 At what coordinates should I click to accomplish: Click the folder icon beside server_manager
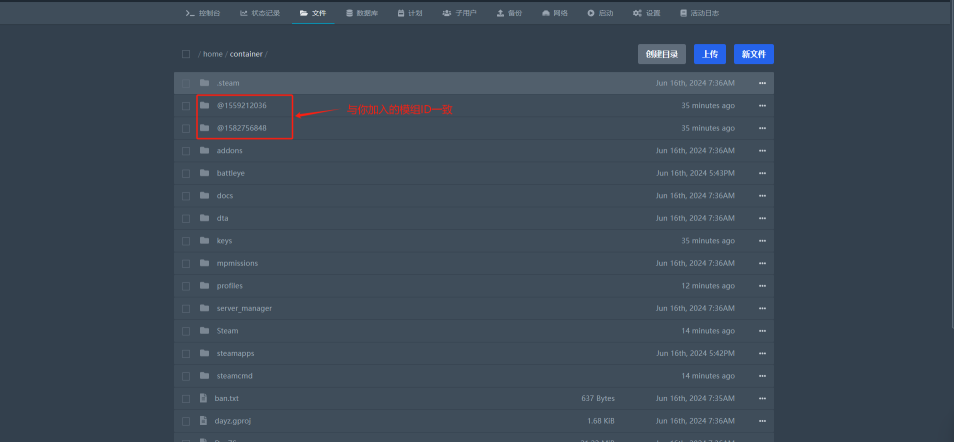204,308
